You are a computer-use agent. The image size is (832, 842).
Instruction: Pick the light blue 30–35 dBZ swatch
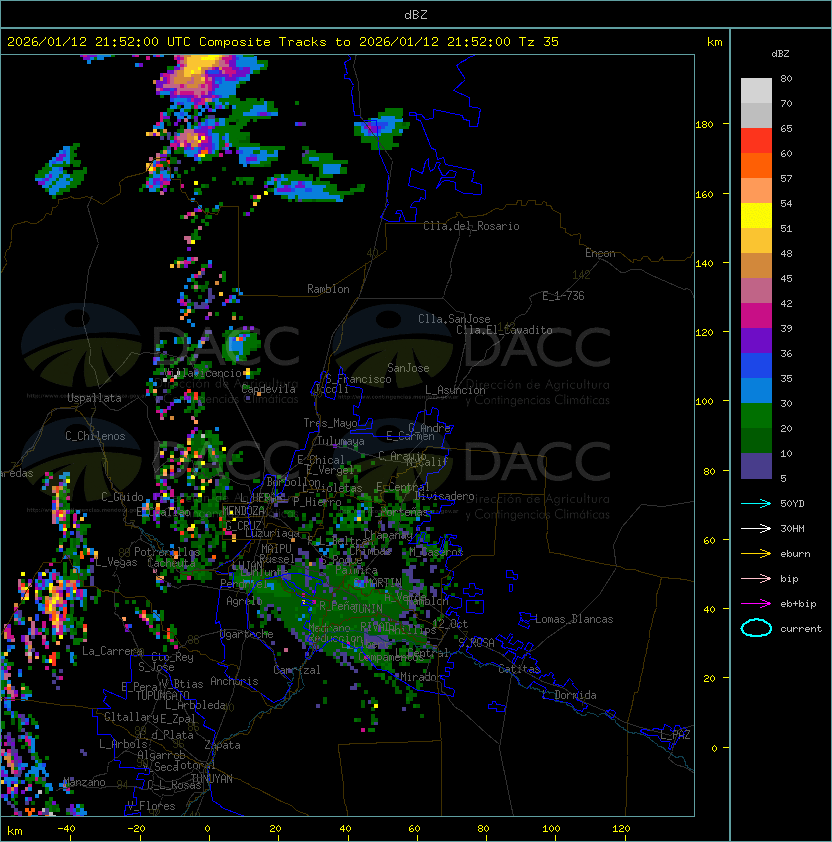point(756,390)
